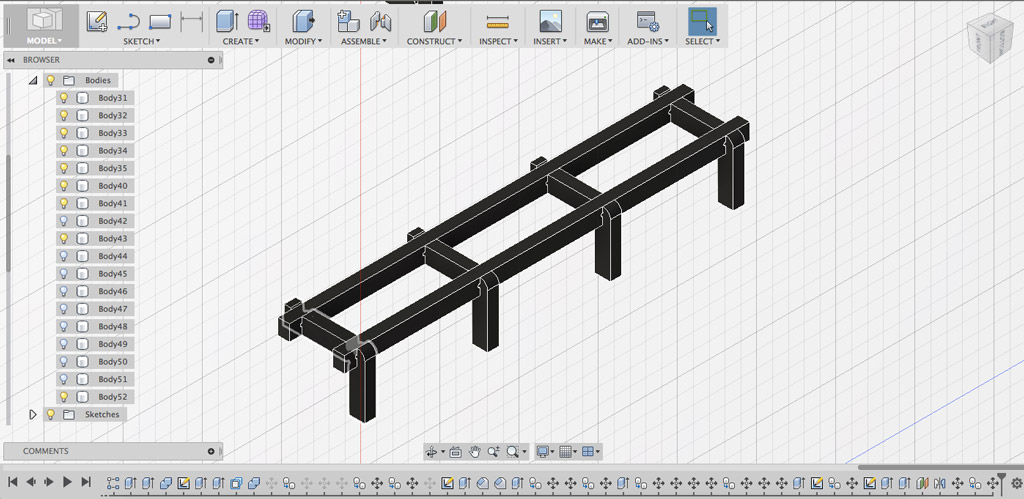Screen dimensions: 1024x499
Task: Select the Rectangle sketch tool
Action: (x=160, y=22)
